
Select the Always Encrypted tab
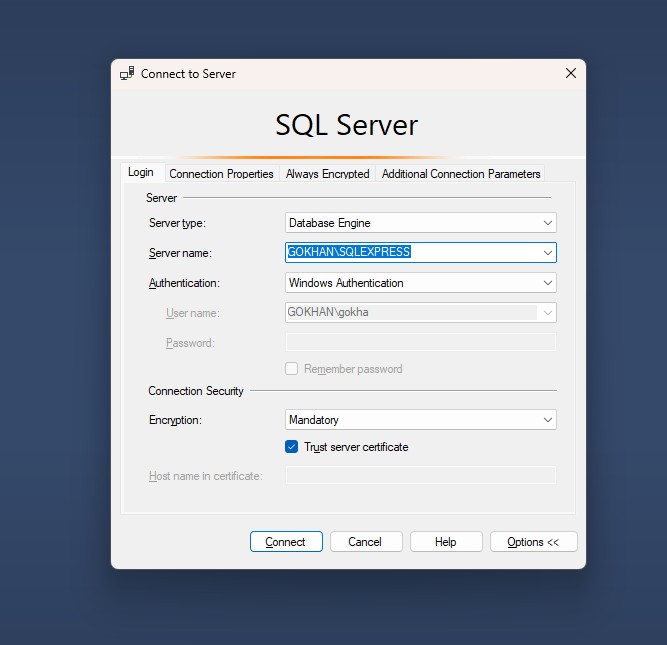coord(327,174)
